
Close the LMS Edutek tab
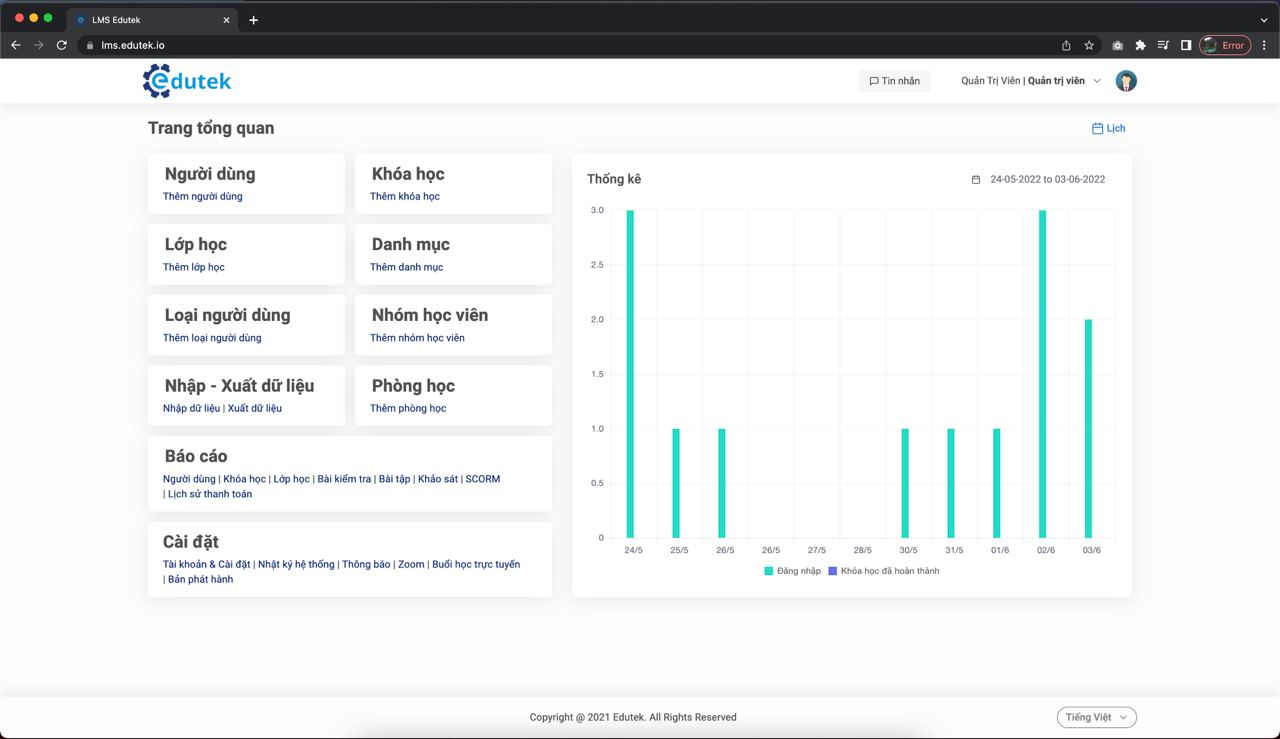tap(226, 20)
